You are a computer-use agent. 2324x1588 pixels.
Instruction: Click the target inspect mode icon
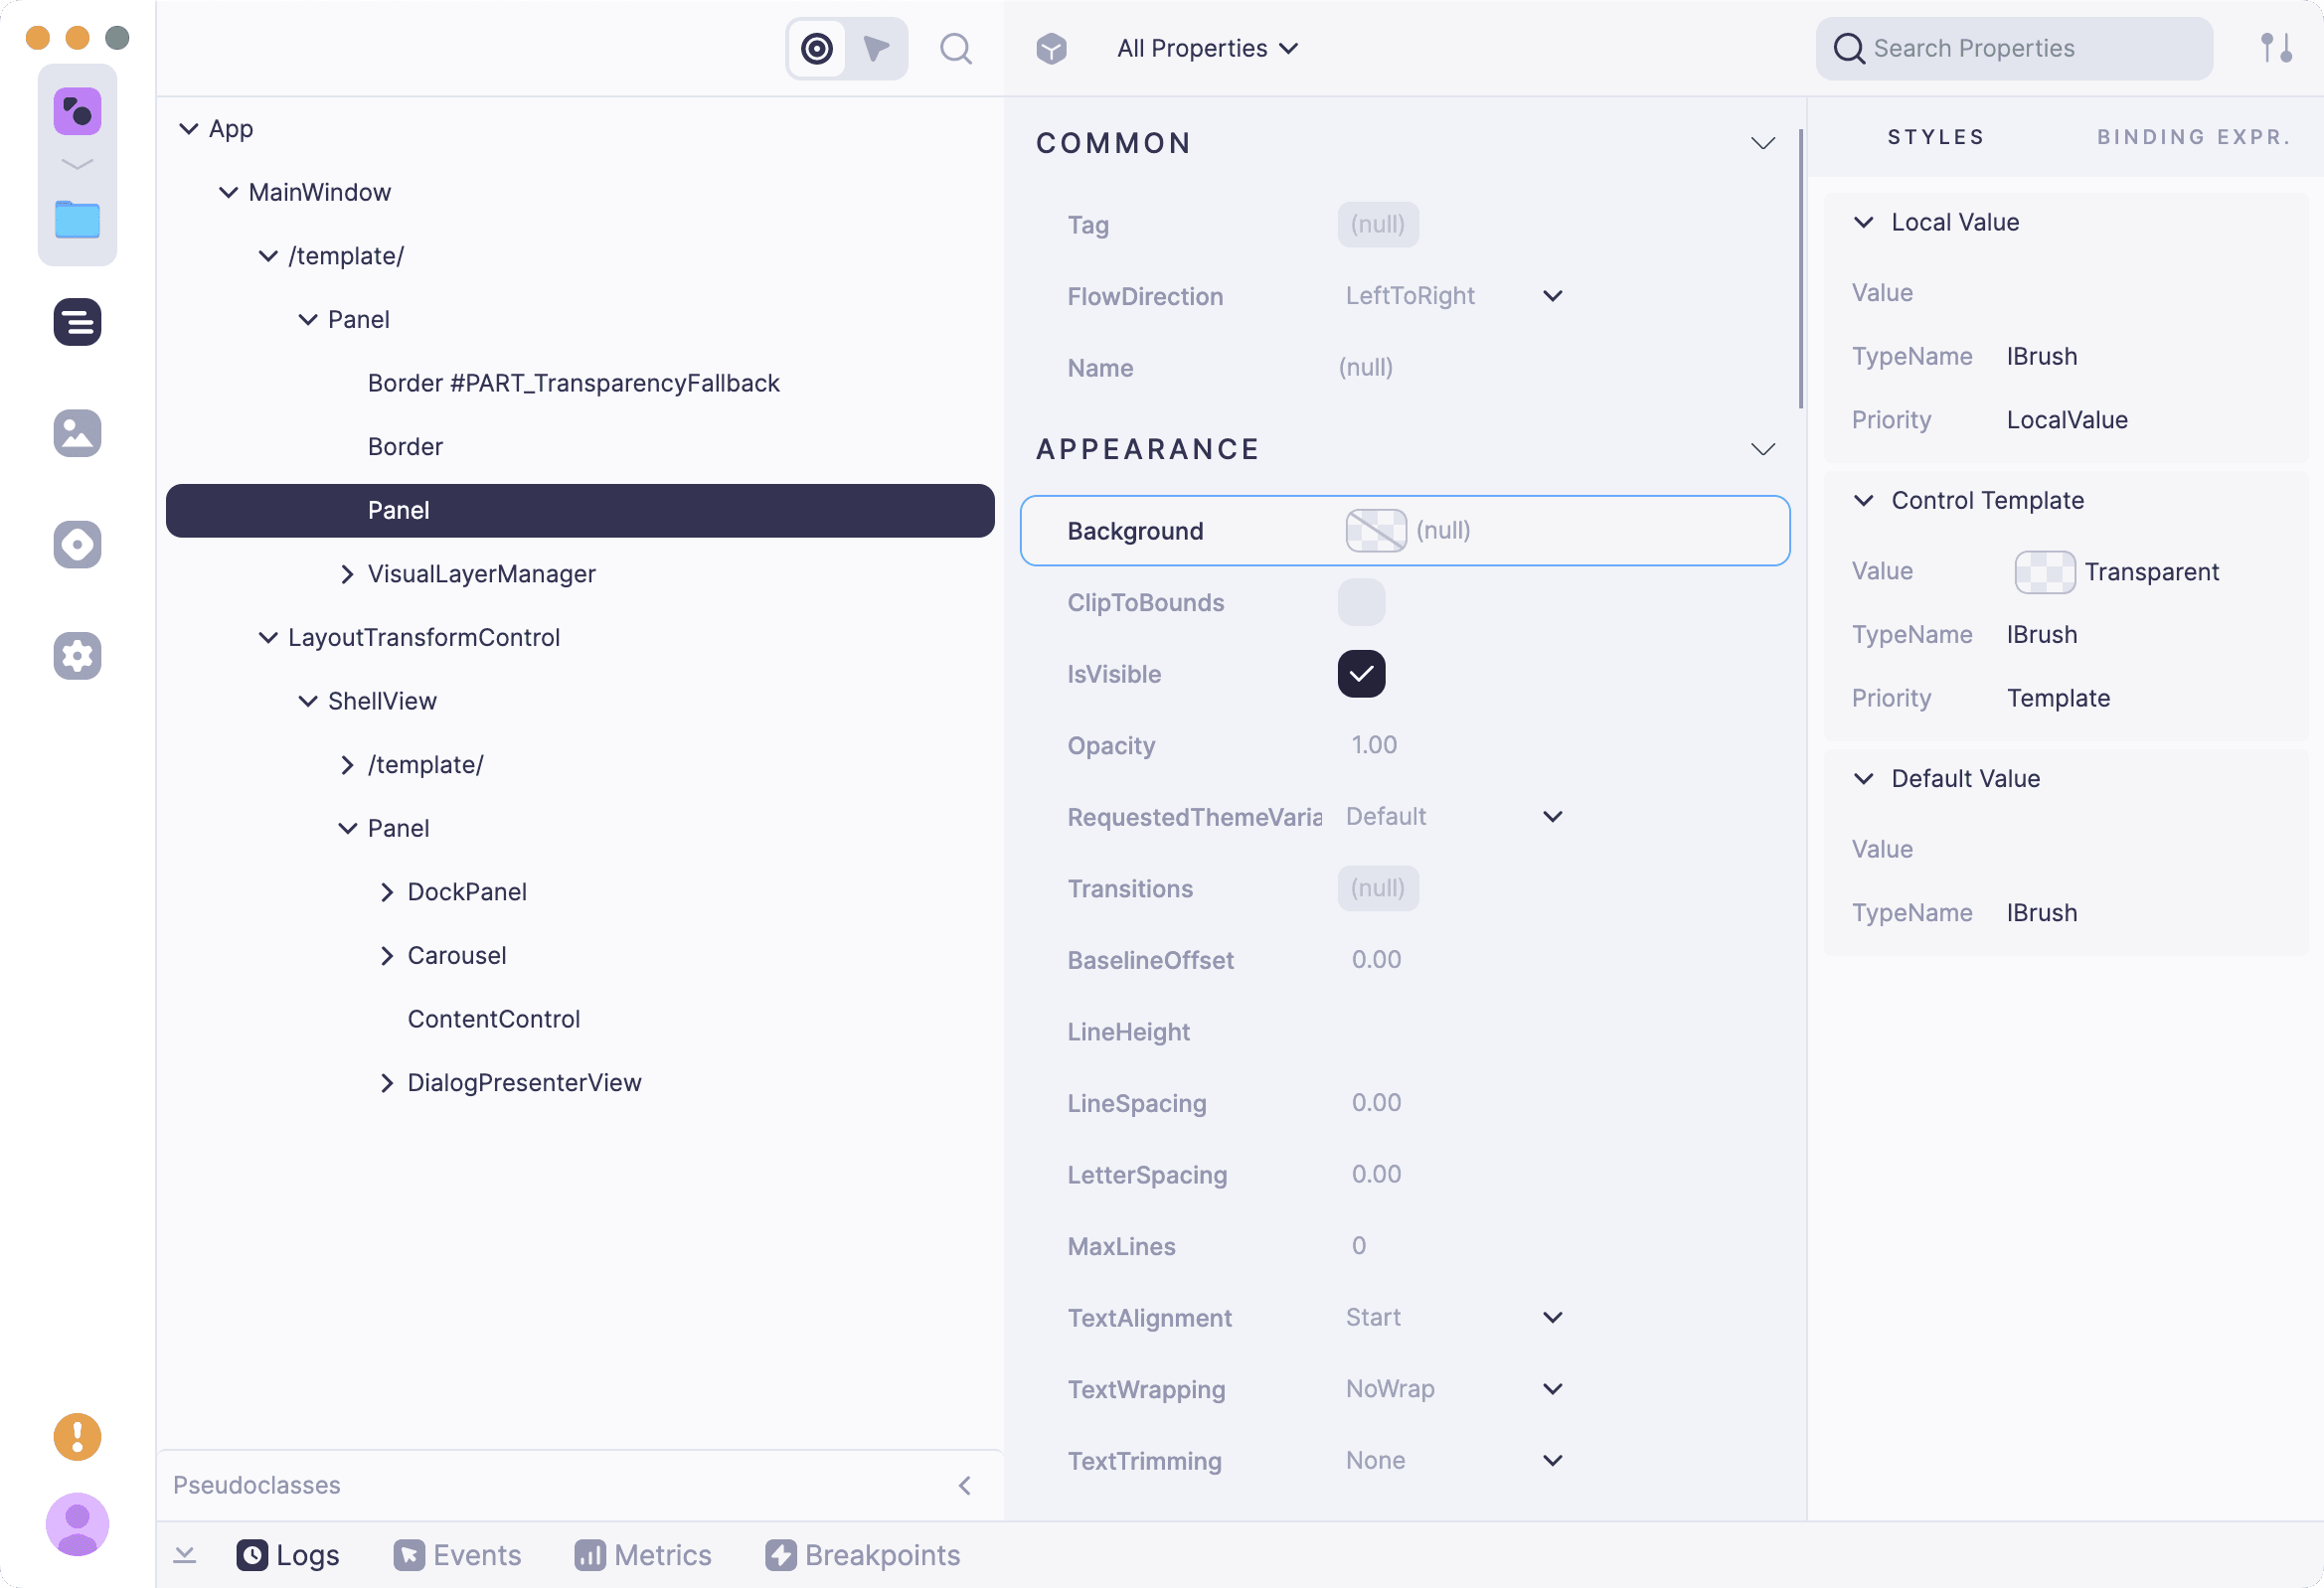coord(817,48)
